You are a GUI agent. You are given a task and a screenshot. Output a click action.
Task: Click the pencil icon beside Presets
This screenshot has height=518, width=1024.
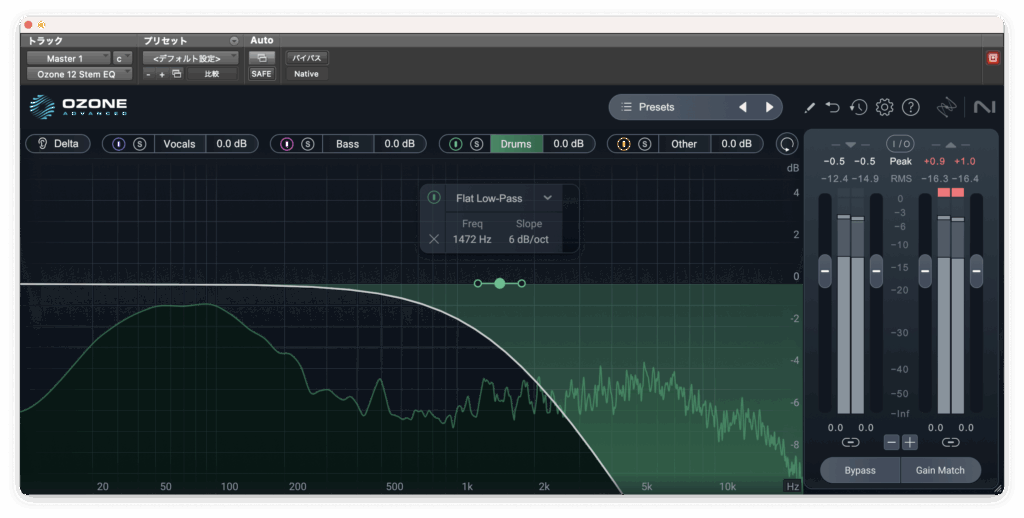click(x=809, y=107)
